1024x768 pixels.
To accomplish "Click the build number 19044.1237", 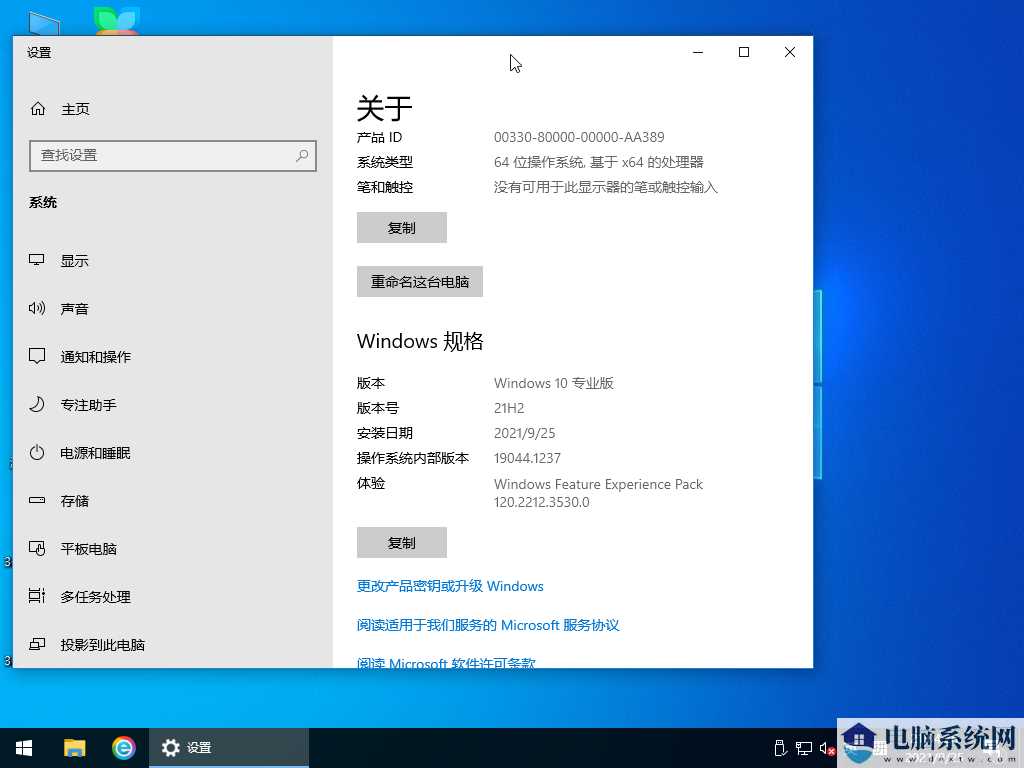I will coord(527,458).
